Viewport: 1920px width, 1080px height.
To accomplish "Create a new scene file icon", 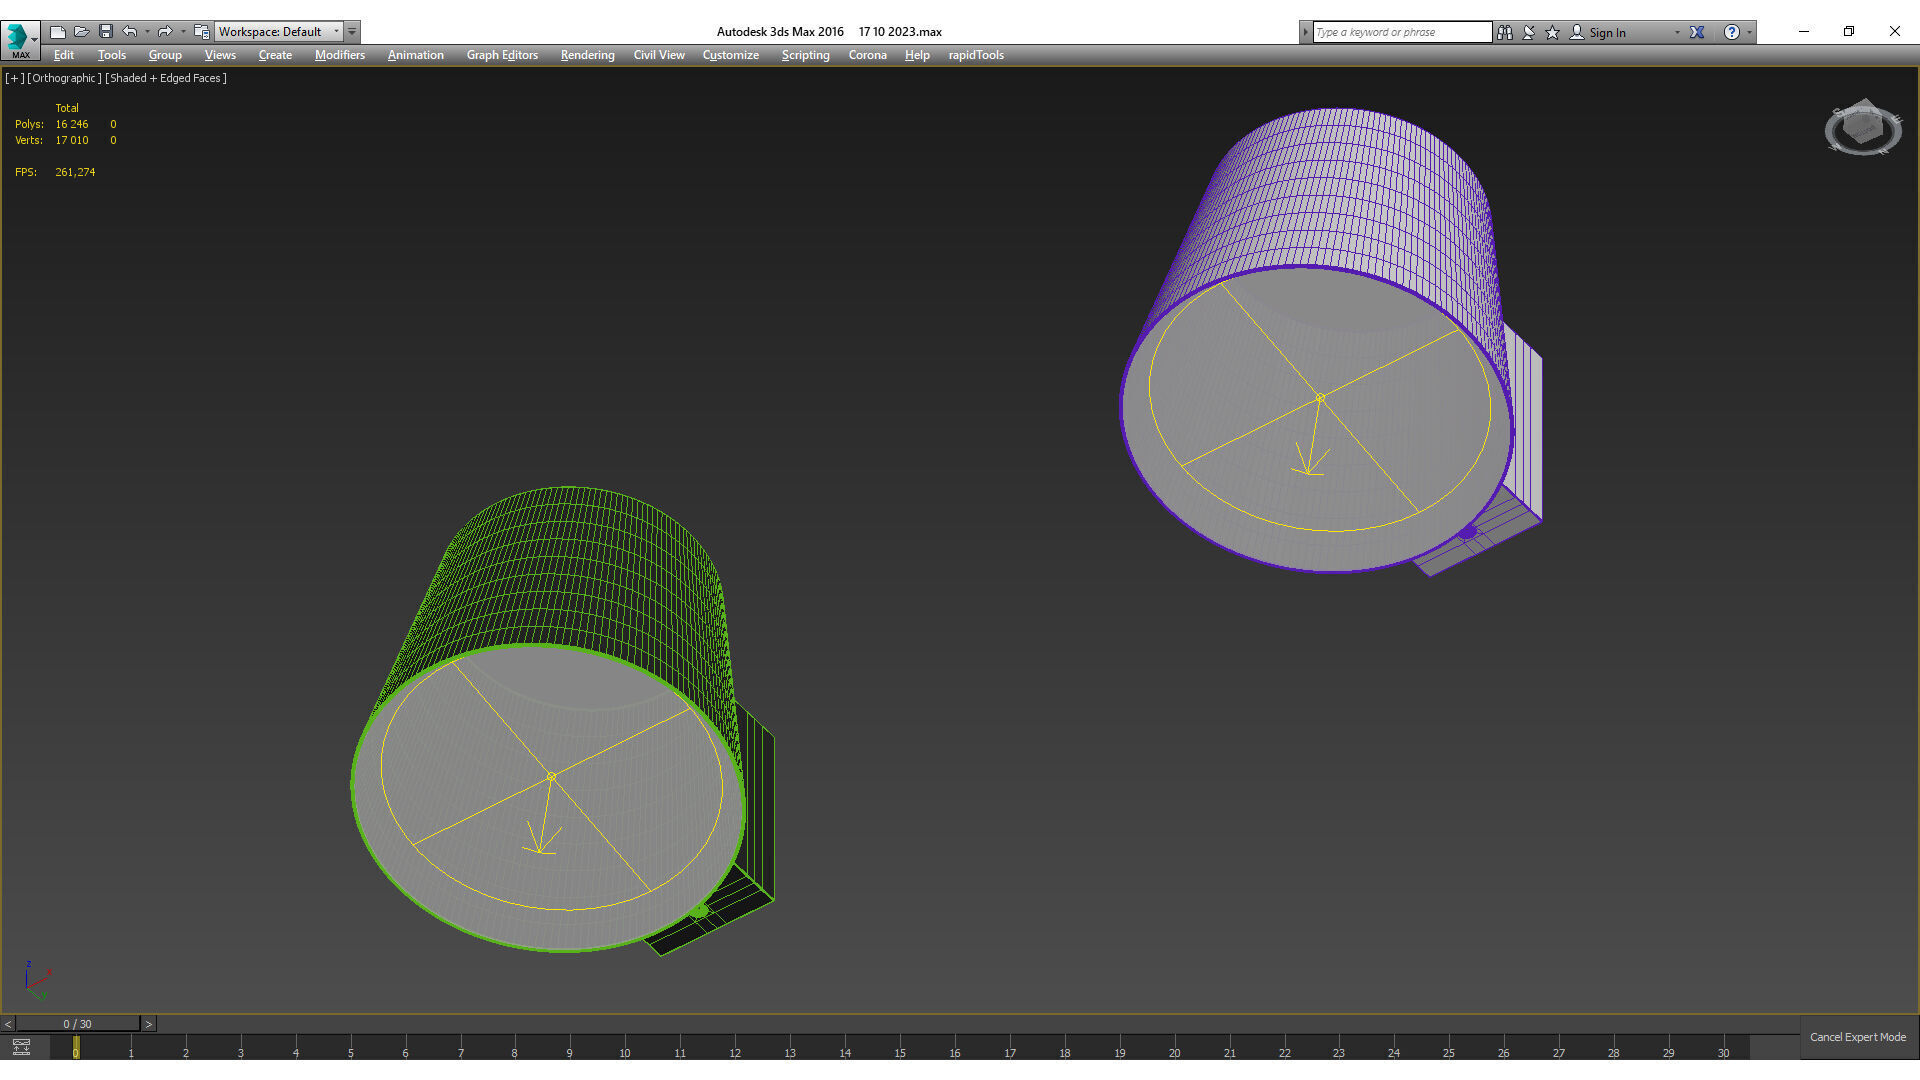I will [x=58, y=32].
